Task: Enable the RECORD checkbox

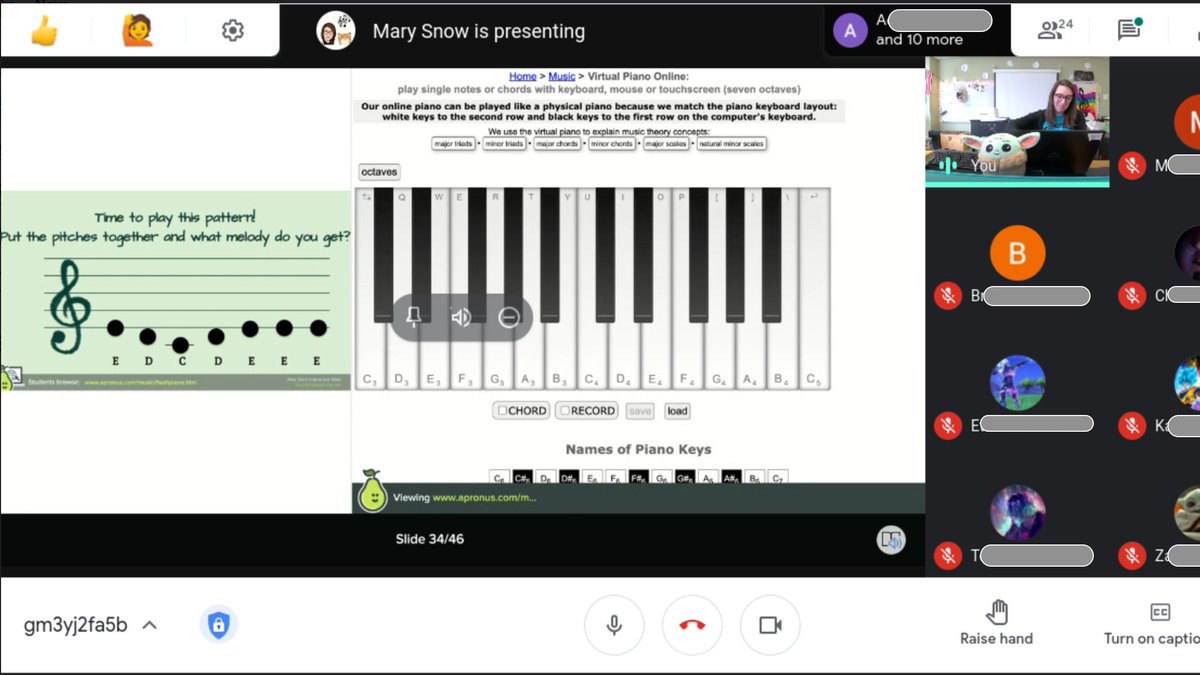Action: [565, 410]
